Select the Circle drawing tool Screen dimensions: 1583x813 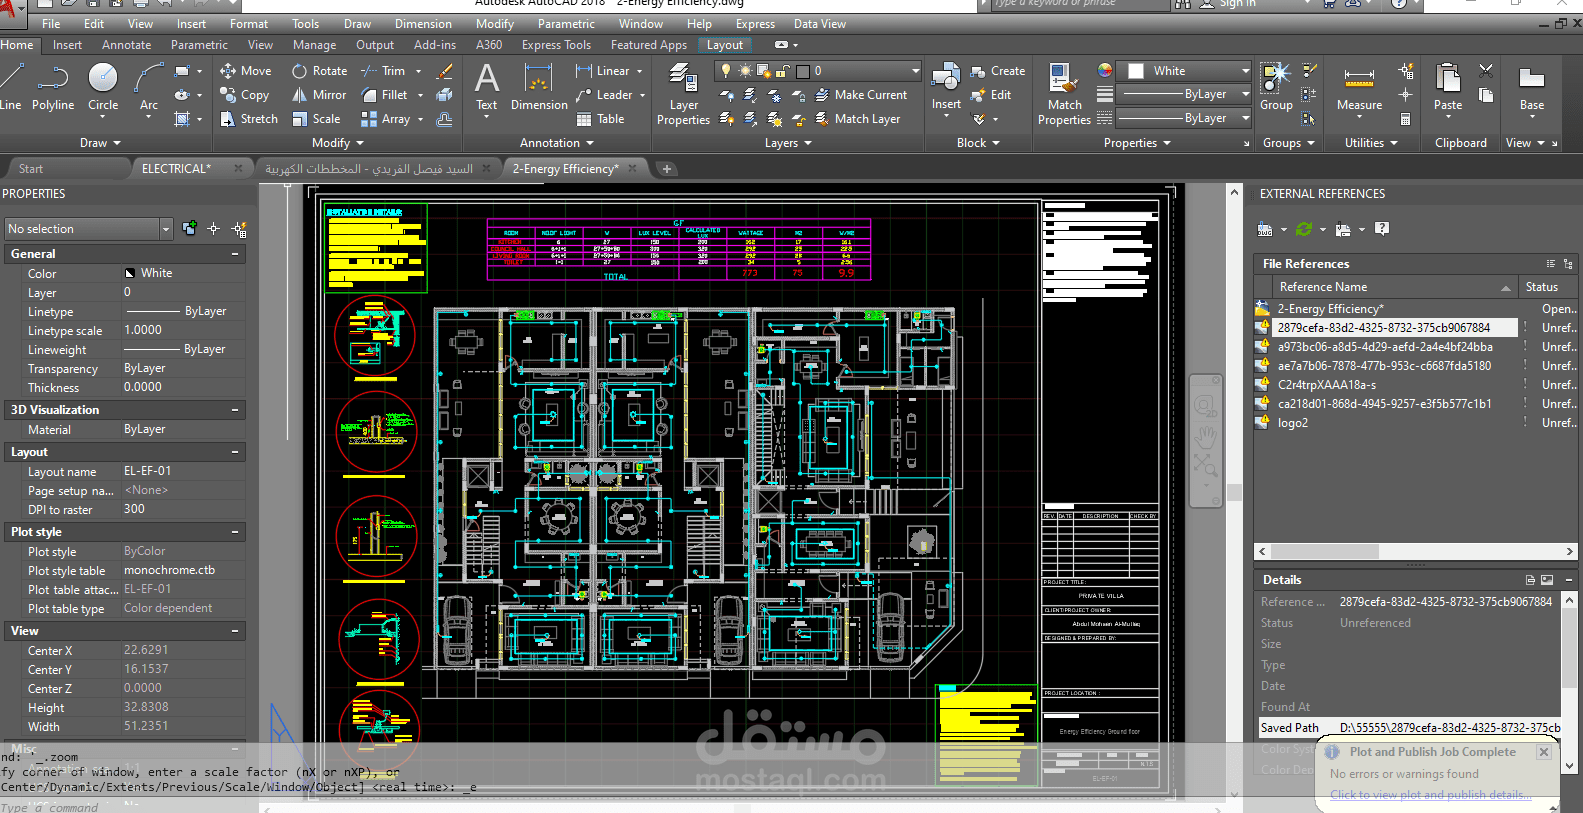(x=103, y=86)
